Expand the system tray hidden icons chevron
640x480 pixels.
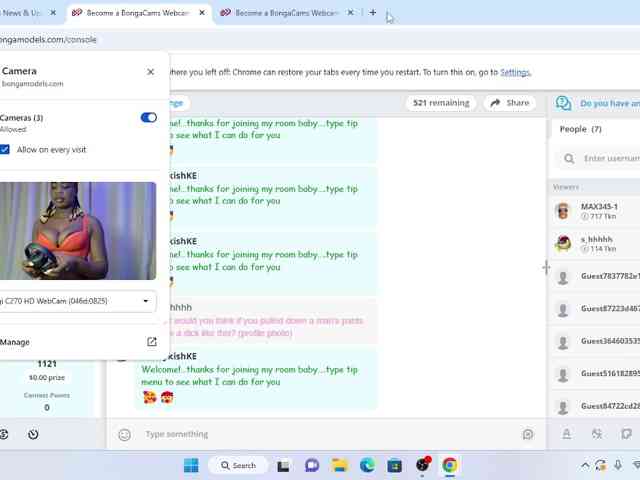pyautogui.click(x=585, y=465)
